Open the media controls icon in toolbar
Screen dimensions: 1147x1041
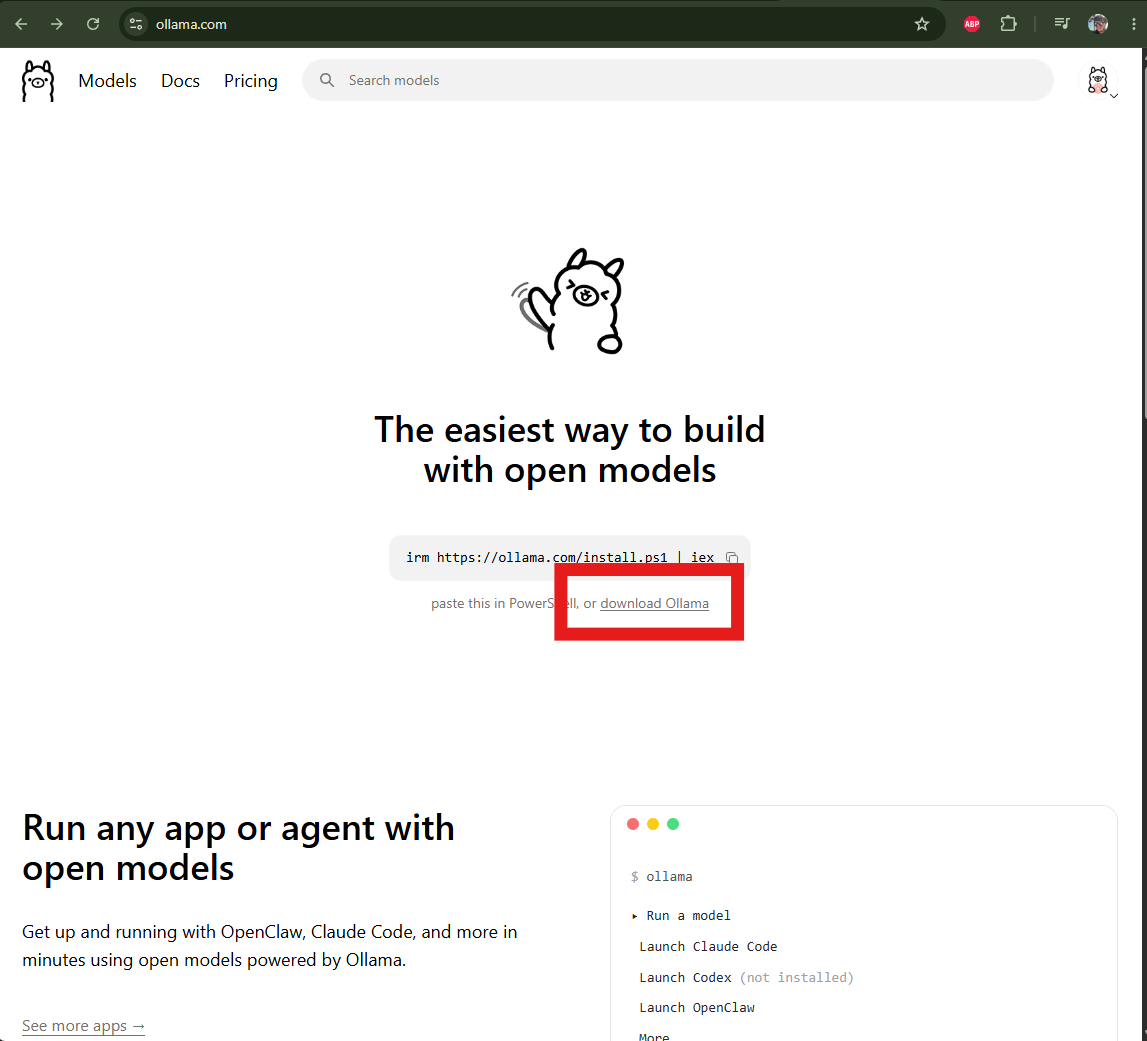(1061, 24)
